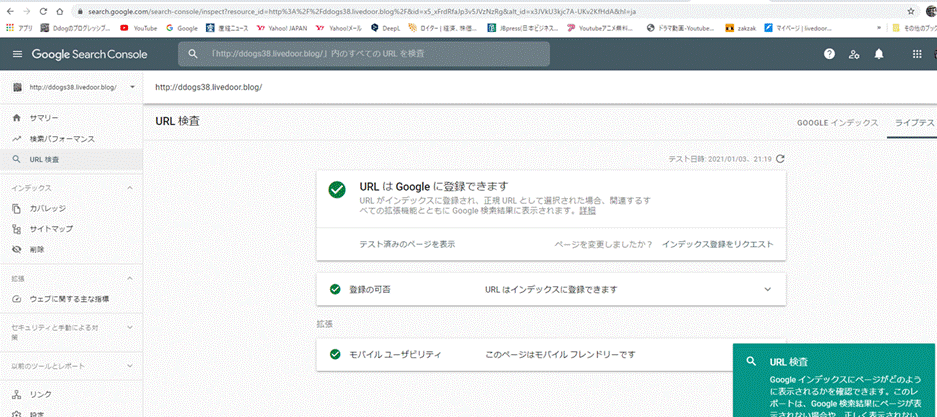Open the その他のブックマーク folder
Viewport: 937px width, 417px height.
coord(914,27)
